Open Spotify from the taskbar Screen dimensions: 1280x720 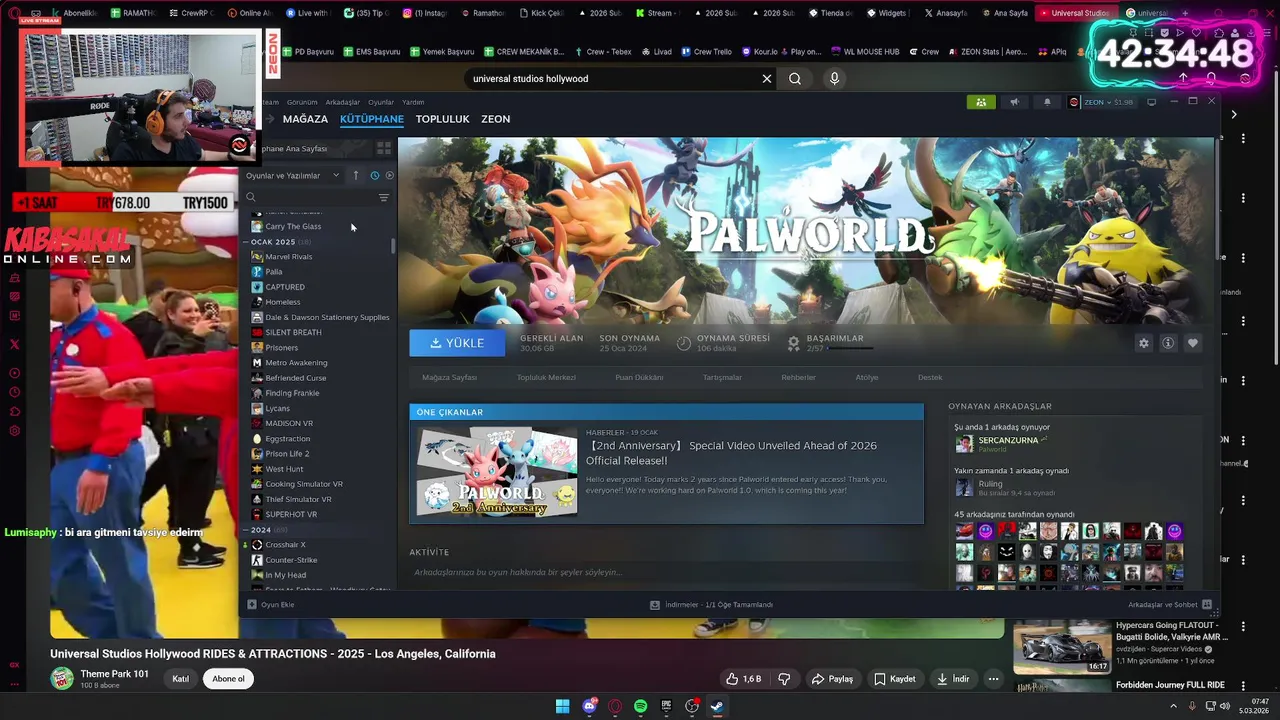641,706
